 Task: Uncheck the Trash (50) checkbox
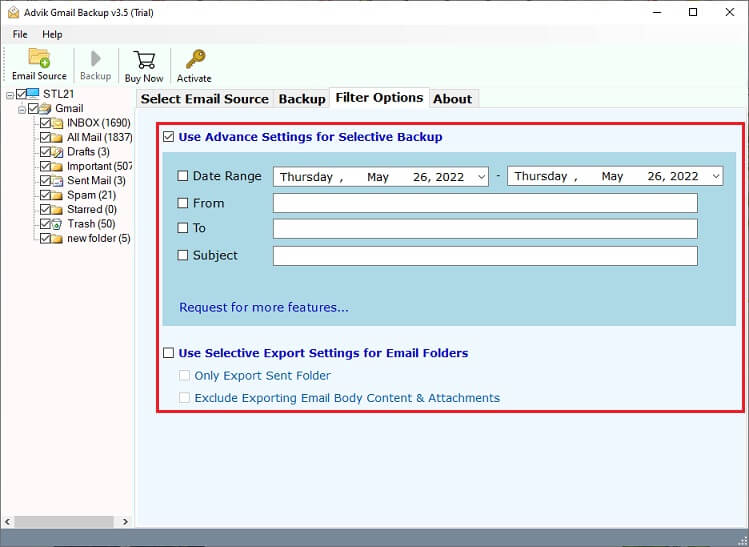(45, 224)
